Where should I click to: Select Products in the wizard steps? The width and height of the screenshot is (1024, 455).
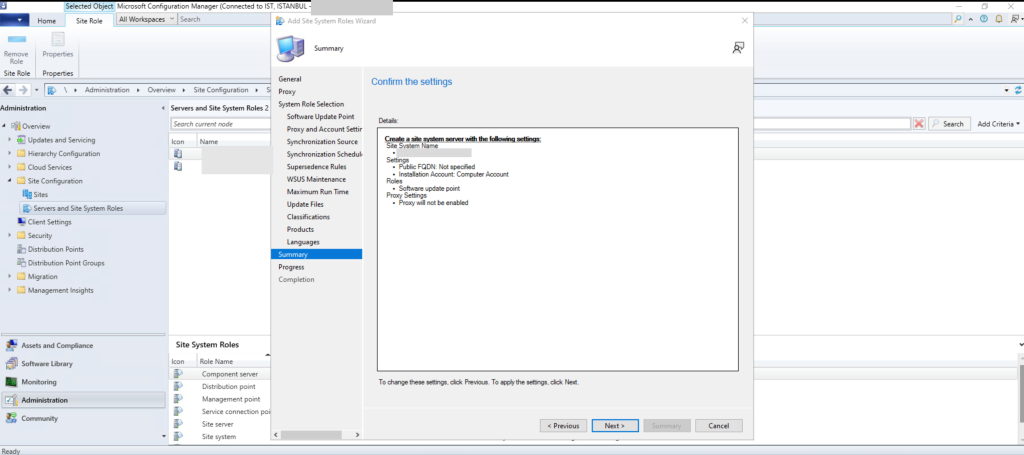[300, 229]
